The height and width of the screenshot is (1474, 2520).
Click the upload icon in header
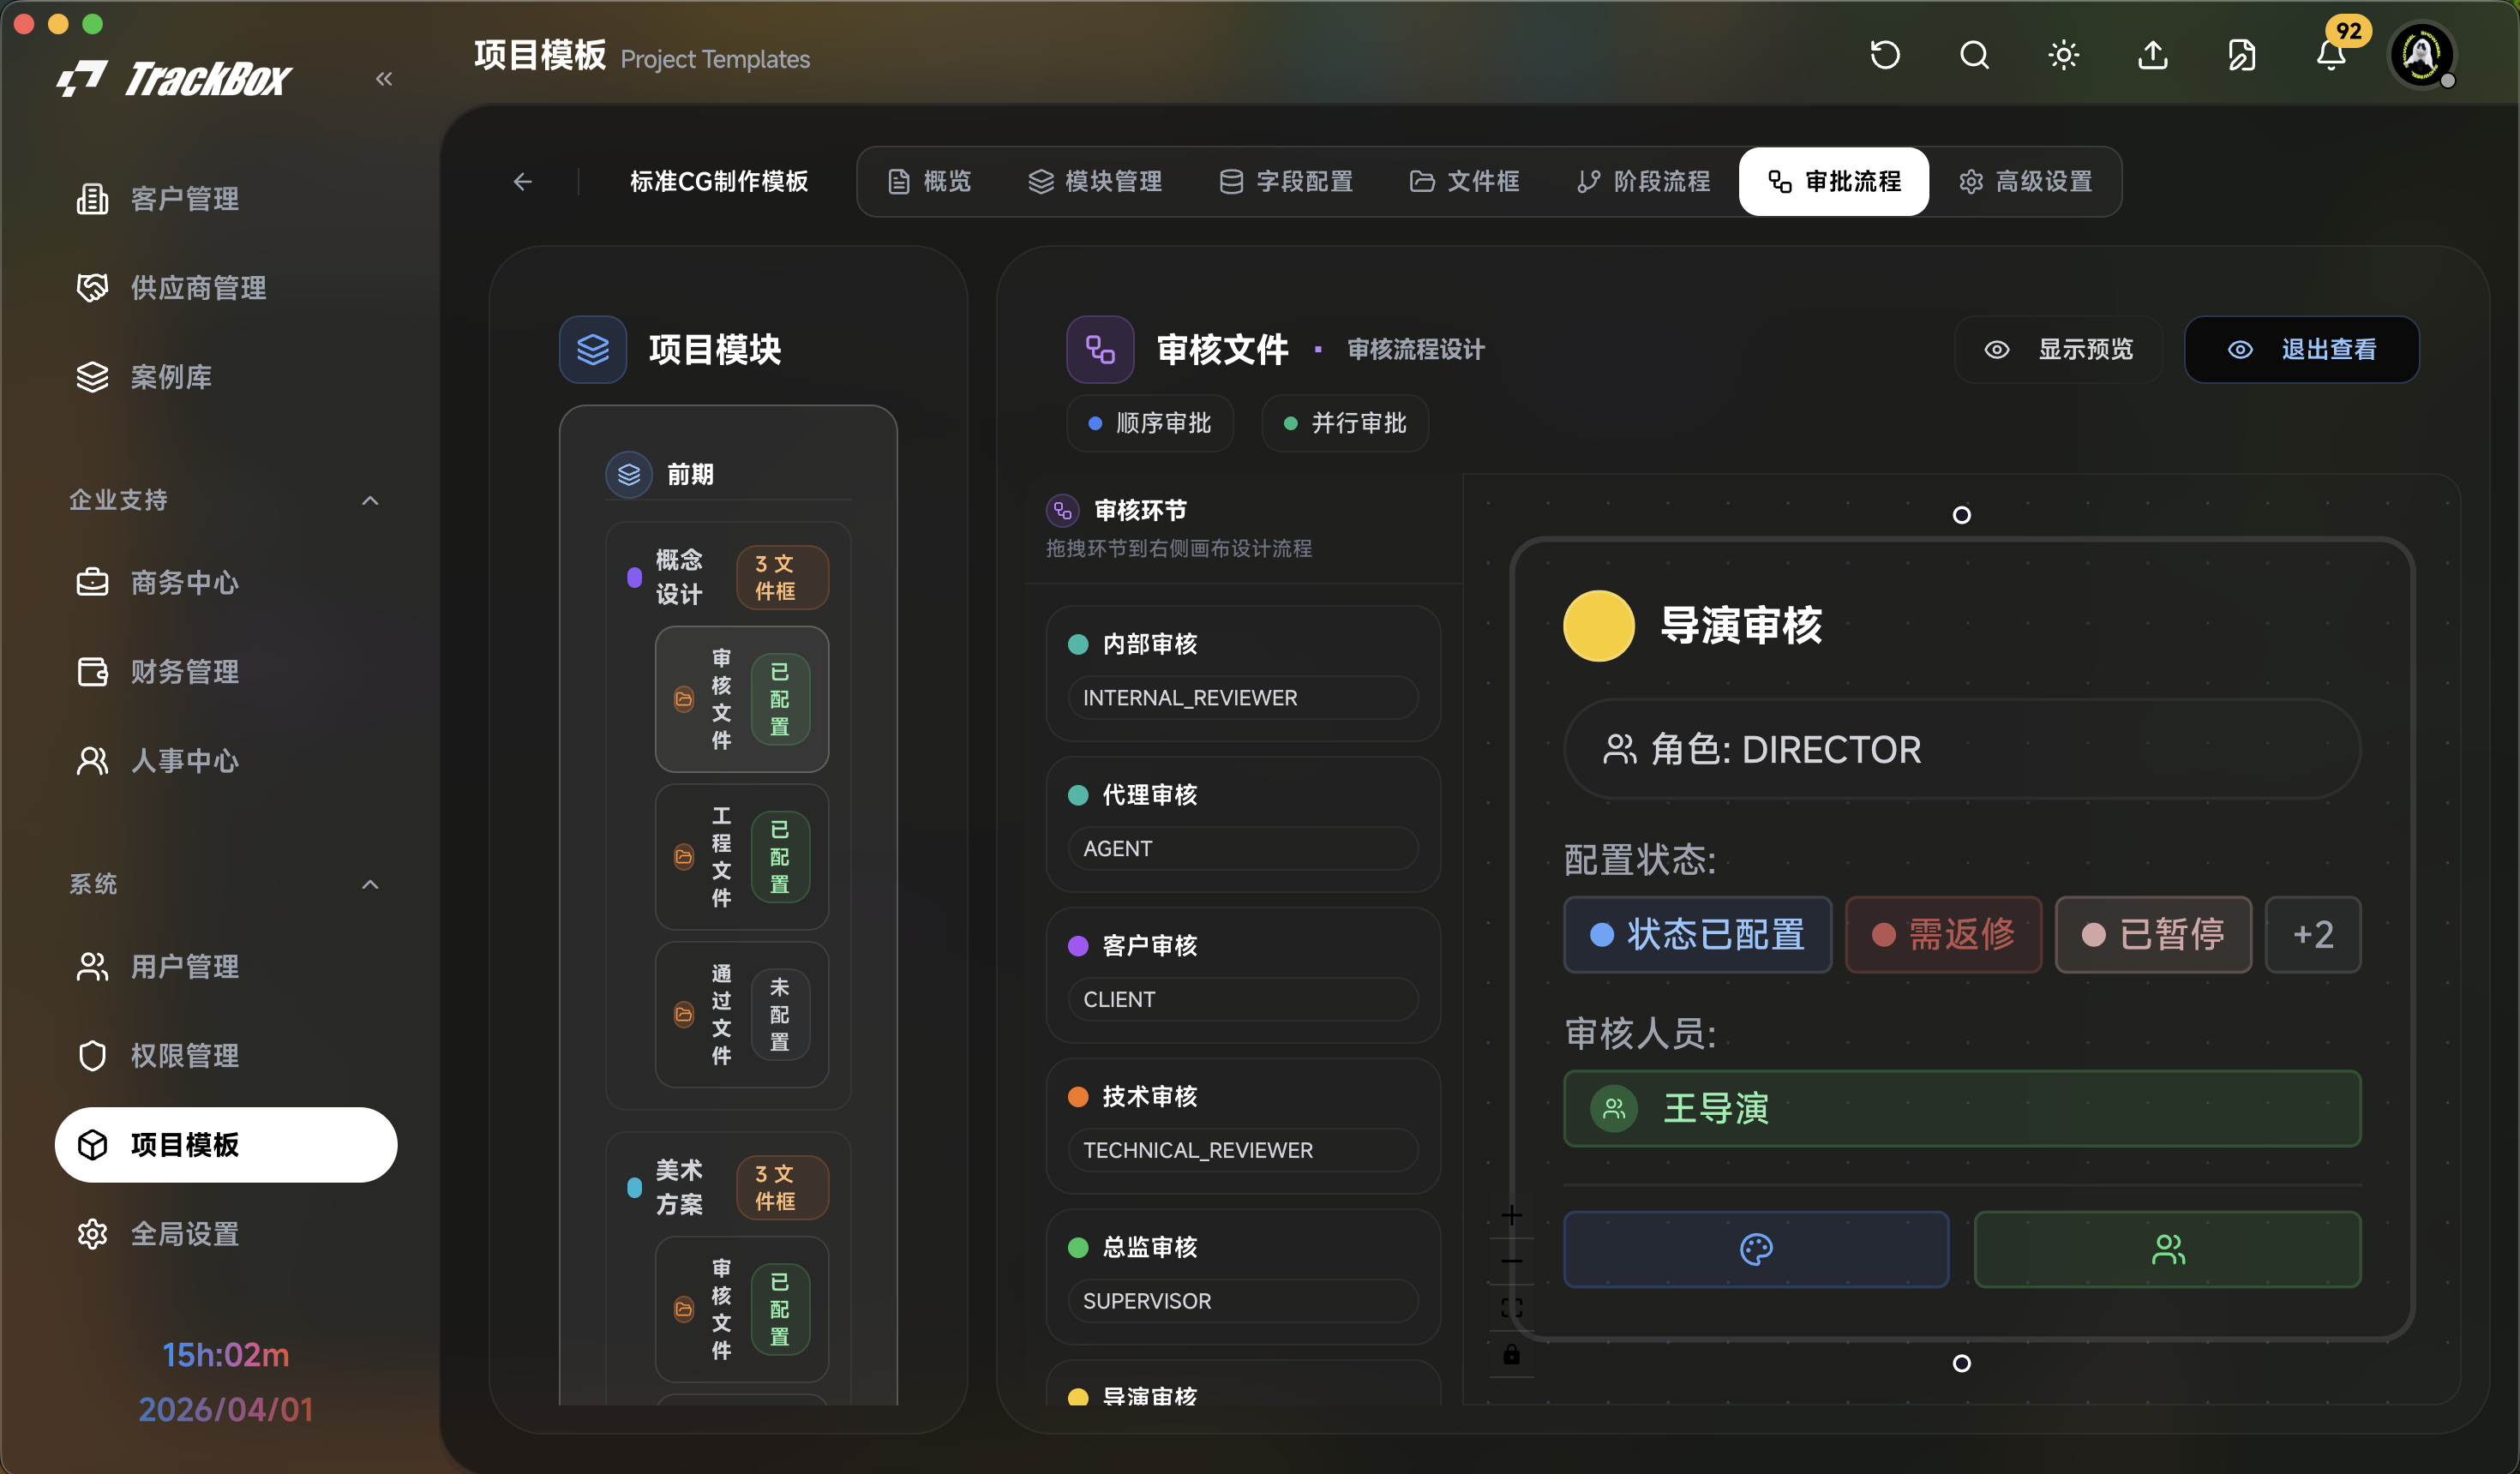(x=2153, y=55)
